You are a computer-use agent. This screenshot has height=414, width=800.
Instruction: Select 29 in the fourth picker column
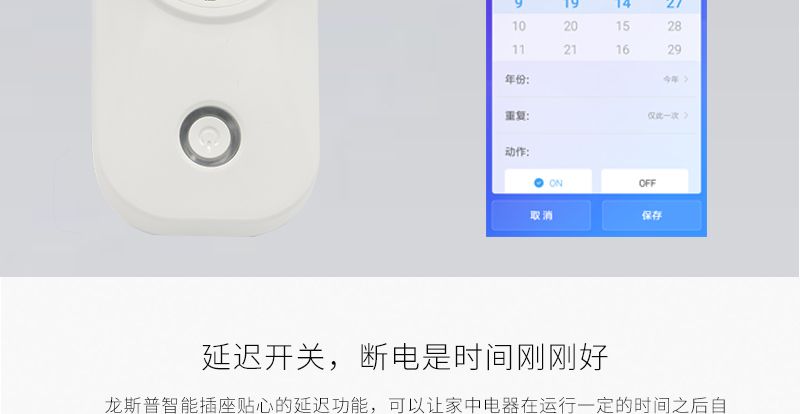pyautogui.click(x=674, y=50)
